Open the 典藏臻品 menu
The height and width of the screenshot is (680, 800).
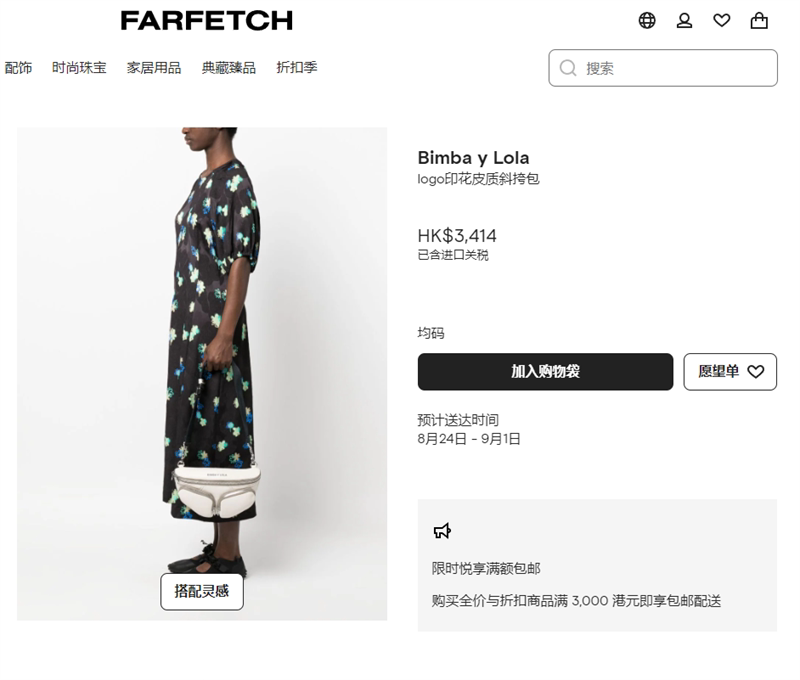[229, 67]
